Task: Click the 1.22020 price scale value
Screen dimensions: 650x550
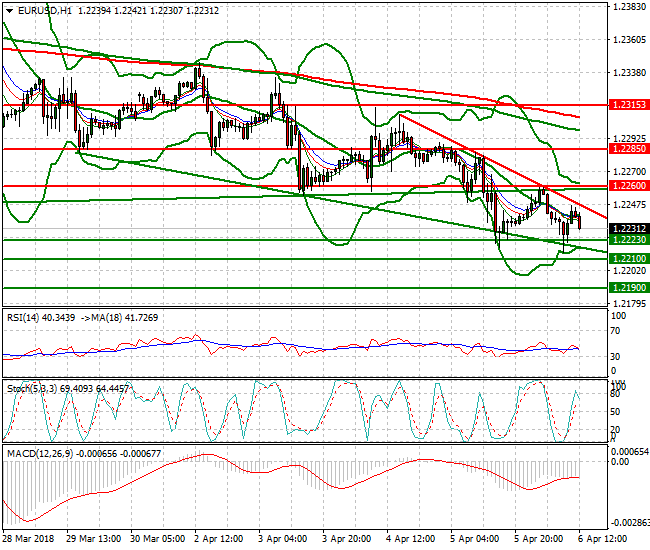Action: coord(629,271)
